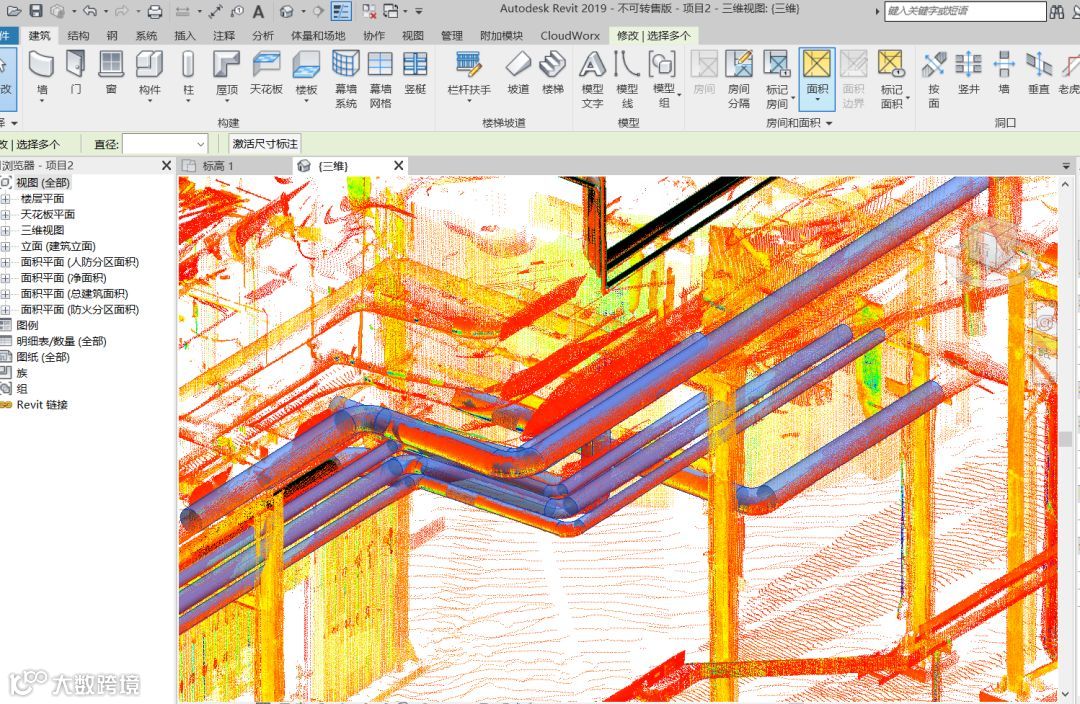Select the Tag Area (标记面积) tool
Screen dimensions: 1080x704
point(891,79)
